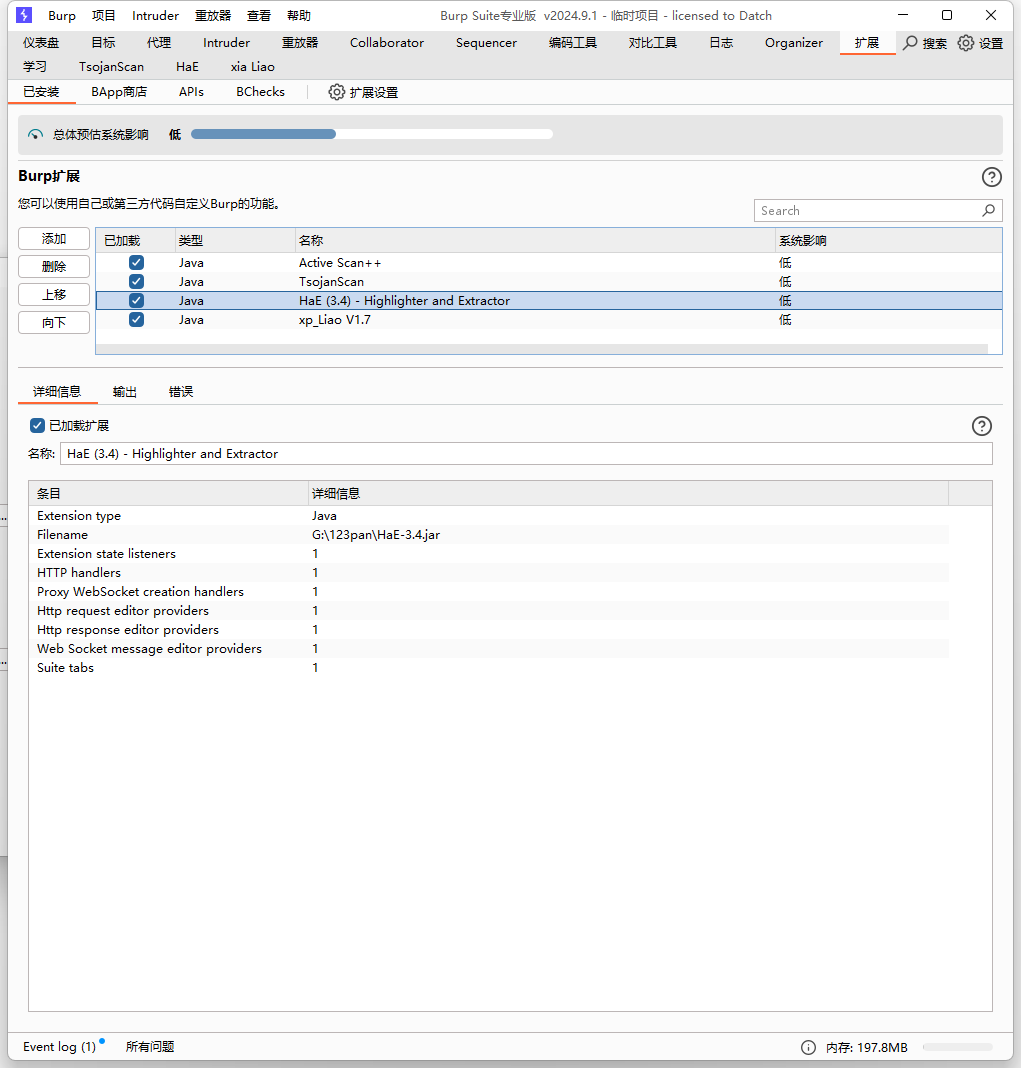Image resolution: width=1021 pixels, height=1068 pixels.
Task: Click the magnifier icon in Search box
Action: pyautogui.click(x=988, y=210)
